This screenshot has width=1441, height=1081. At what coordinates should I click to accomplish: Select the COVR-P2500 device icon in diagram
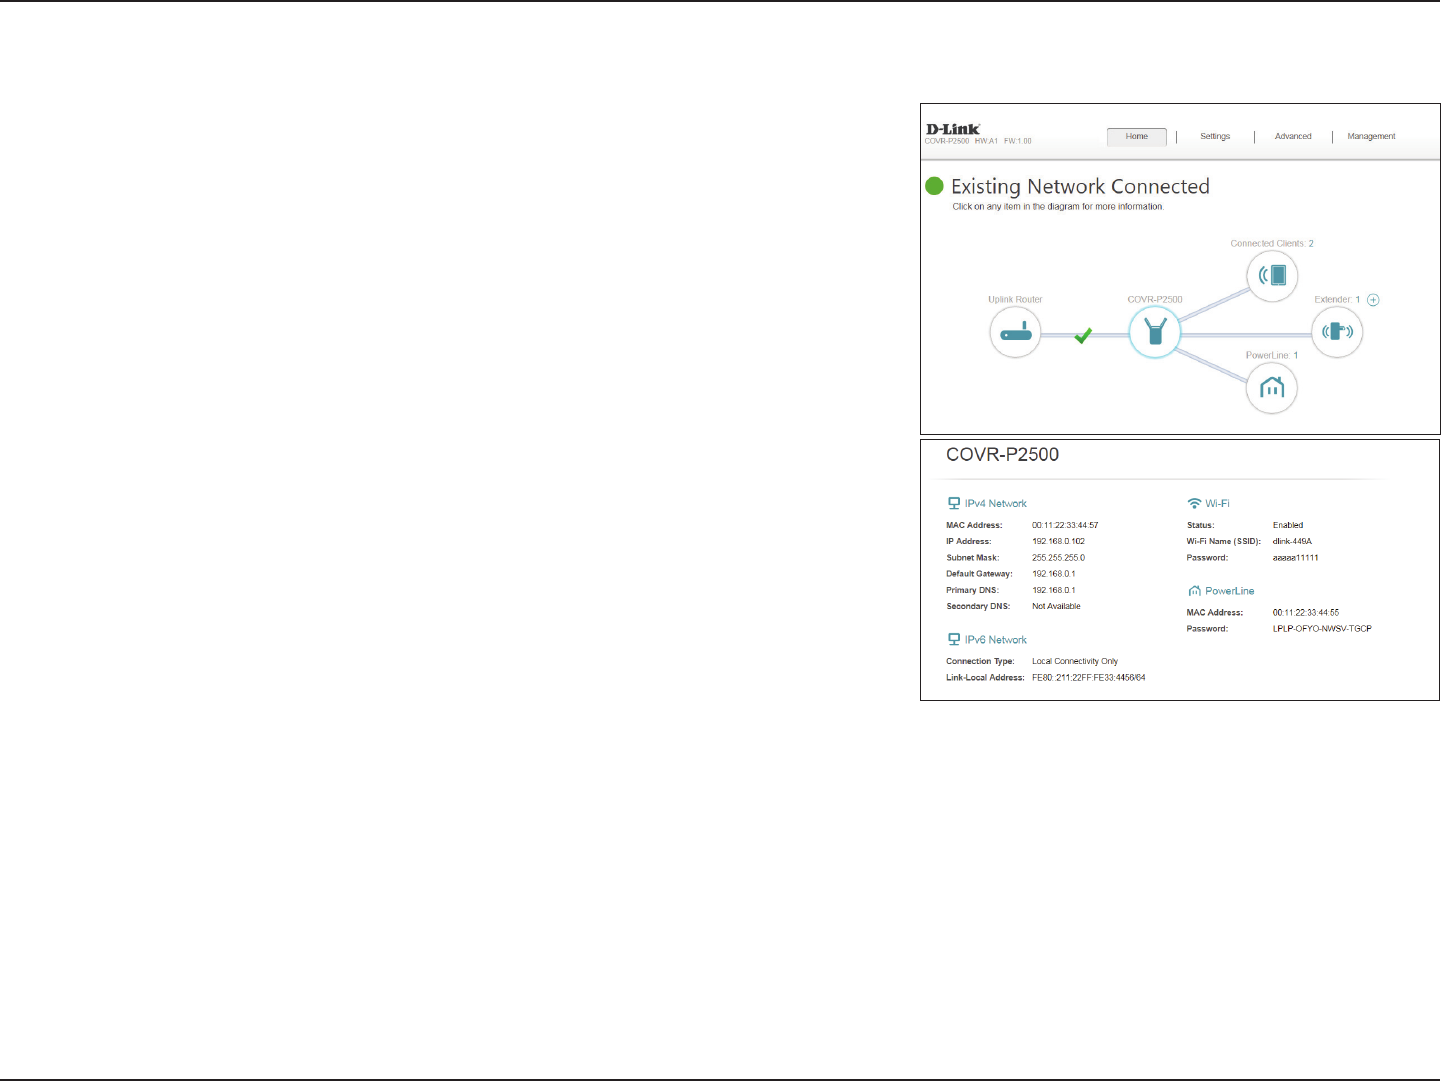tap(1155, 332)
